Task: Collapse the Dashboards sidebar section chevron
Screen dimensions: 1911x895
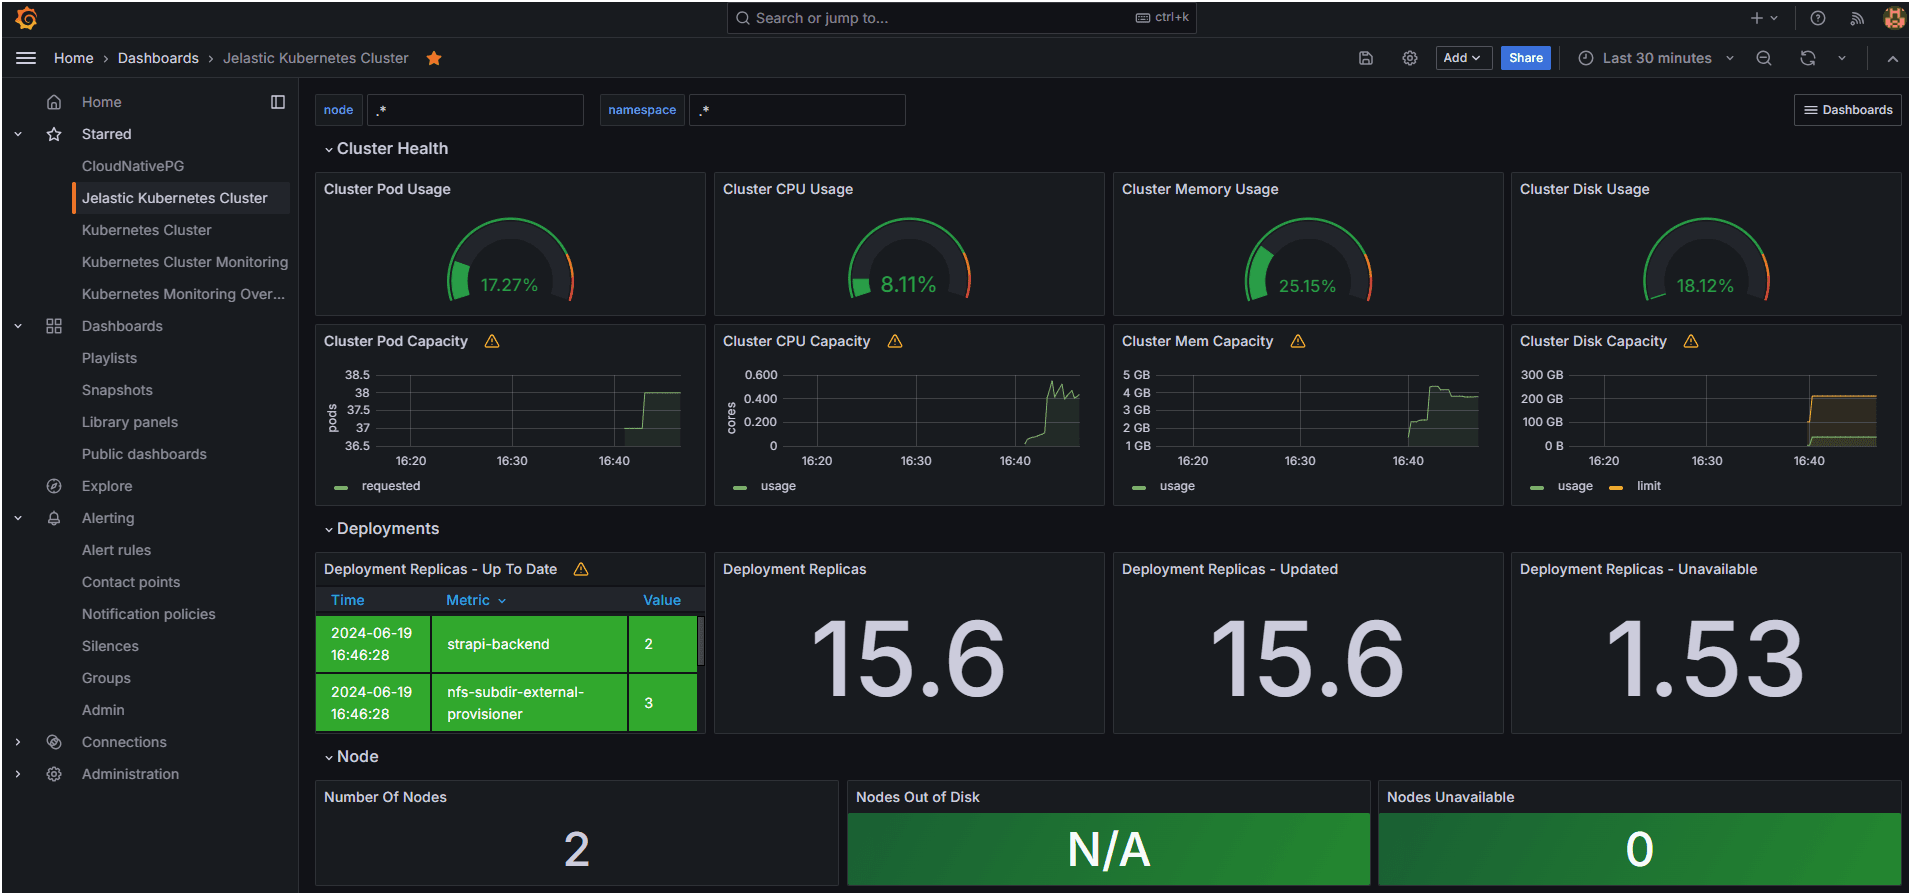Action: click(x=18, y=326)
